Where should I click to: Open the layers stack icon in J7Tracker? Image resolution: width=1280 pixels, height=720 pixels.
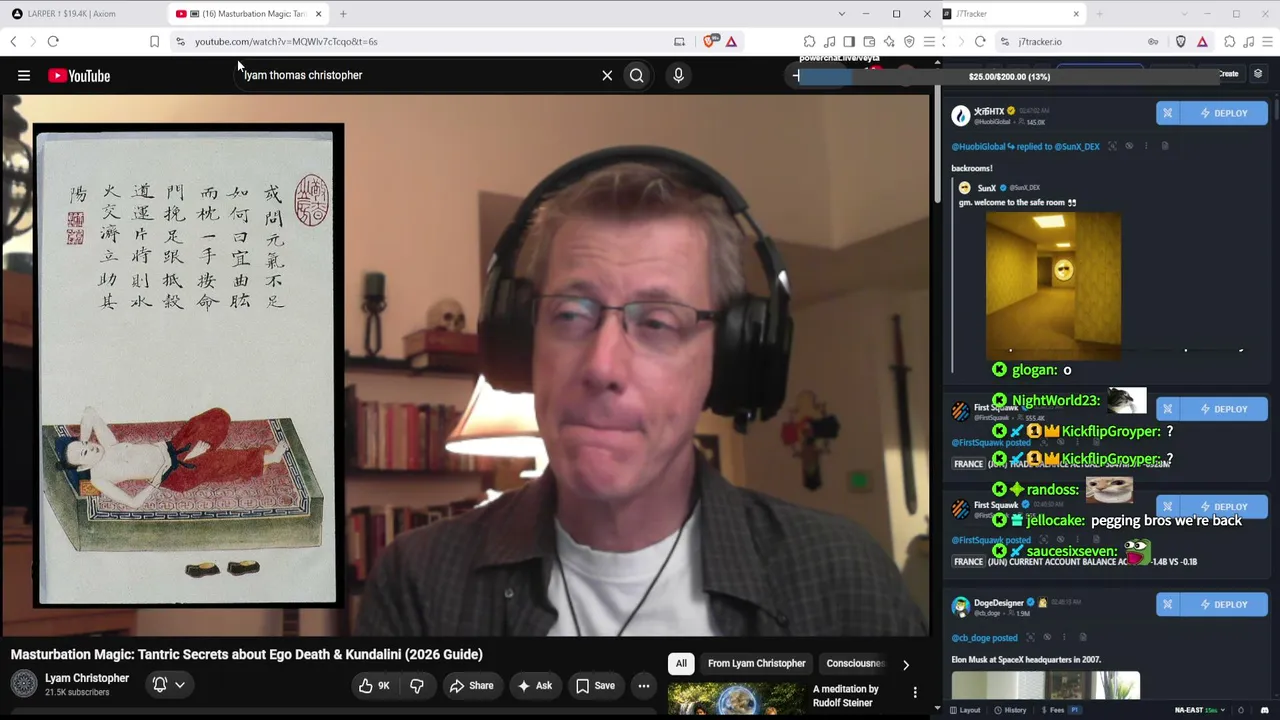pos(1258,74)
